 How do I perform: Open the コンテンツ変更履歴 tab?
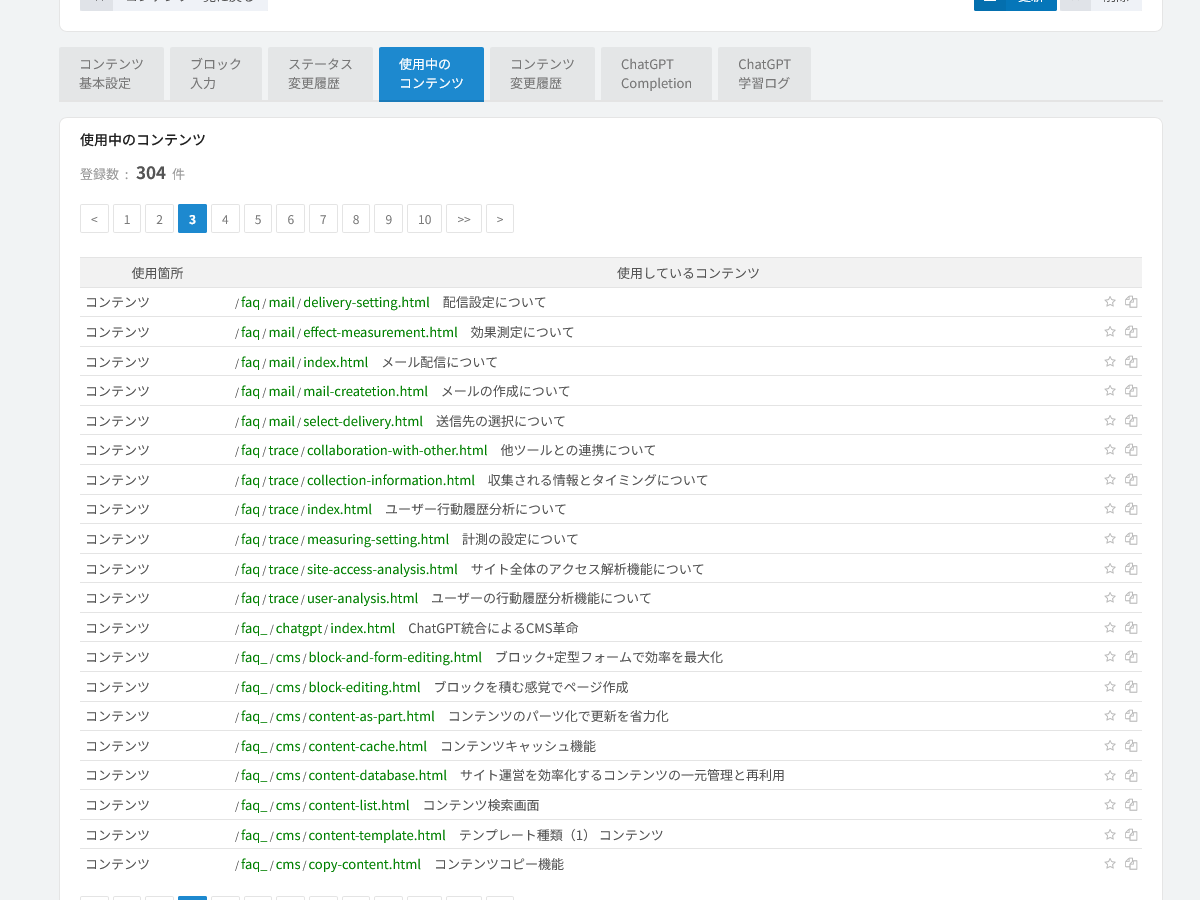point(542,74)
